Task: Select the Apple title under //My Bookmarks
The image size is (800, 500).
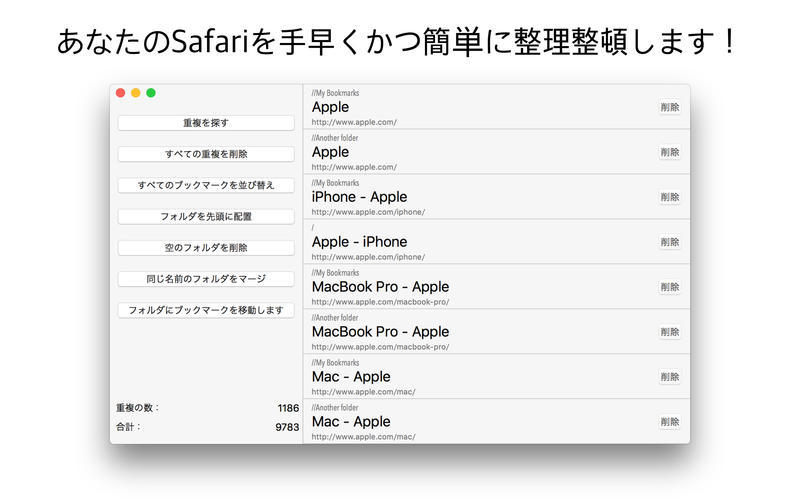Action: coord(331,108)
